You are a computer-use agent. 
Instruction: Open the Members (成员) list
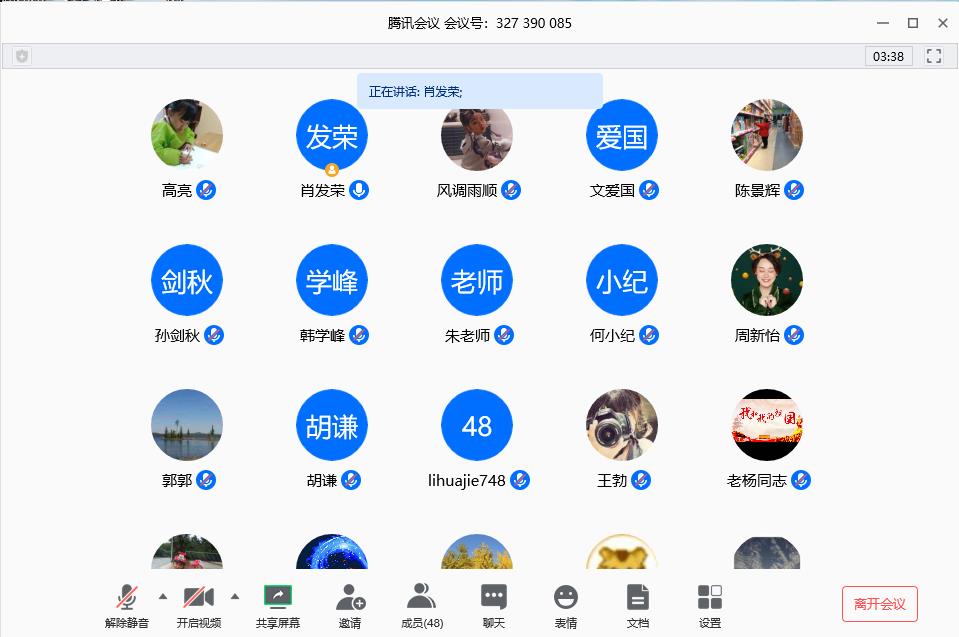pyautogui.click(x=421, y=598)
